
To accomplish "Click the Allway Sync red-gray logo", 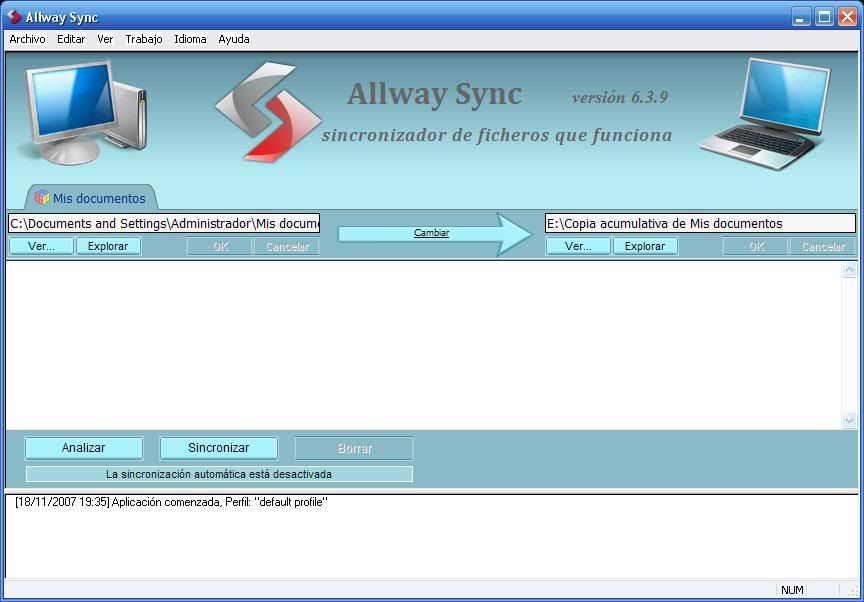I will pos(268,112).
